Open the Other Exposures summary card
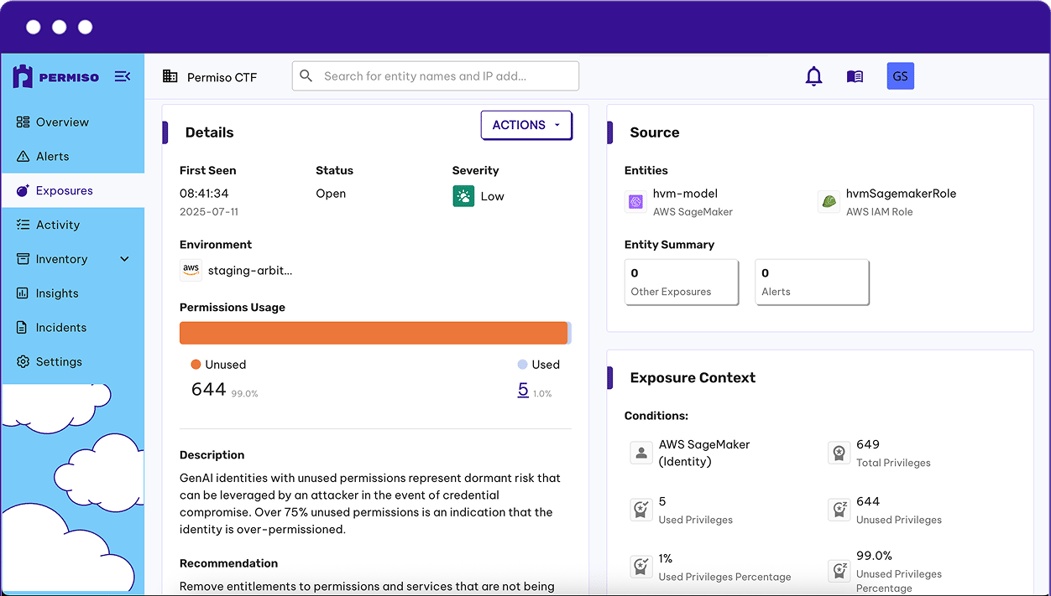Image resolution: width=1051 pixels, height=596 pixels. coord(681,282)
